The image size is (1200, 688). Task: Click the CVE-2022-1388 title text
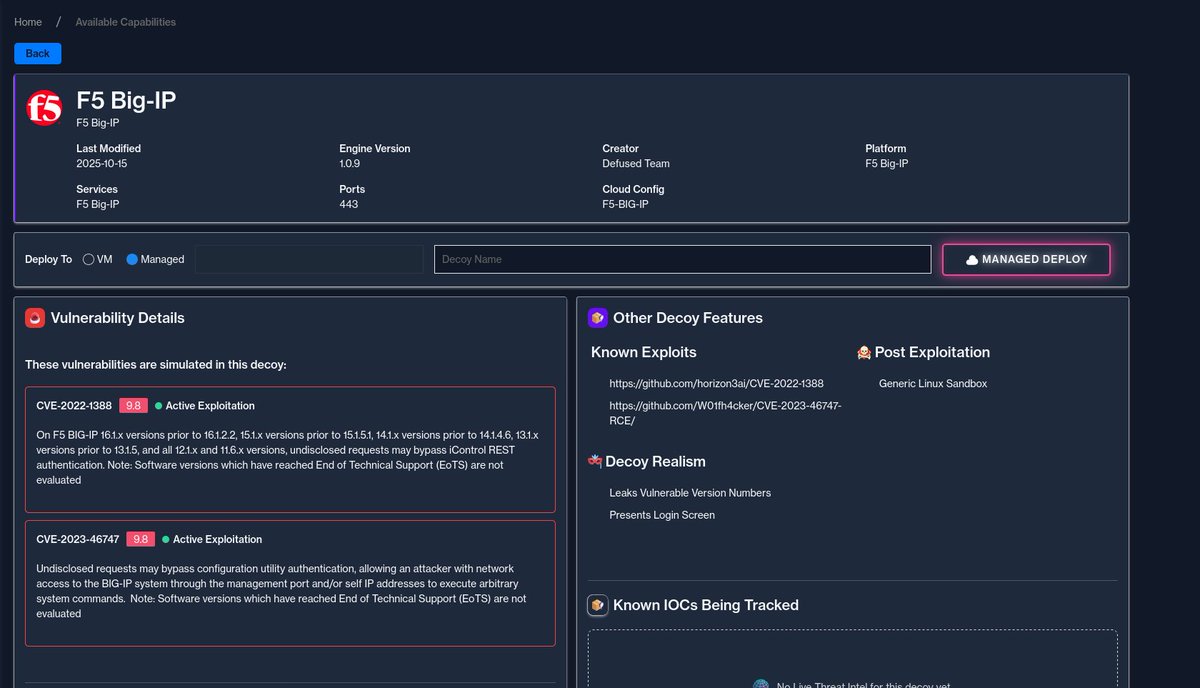point(74,406)
